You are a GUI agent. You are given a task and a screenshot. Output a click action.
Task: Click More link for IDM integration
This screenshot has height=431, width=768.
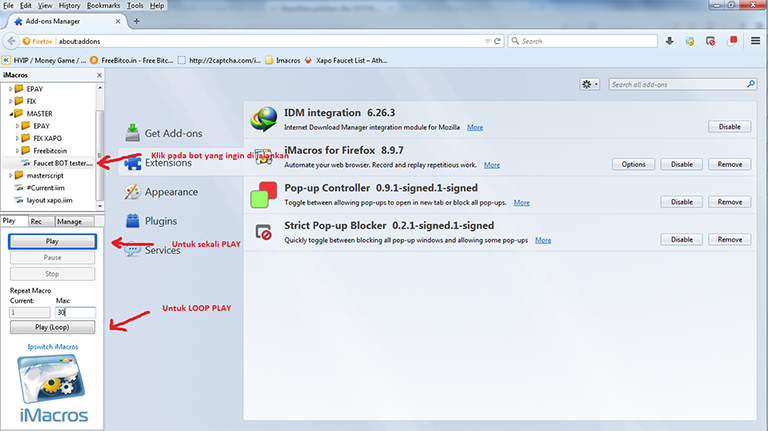(x=475, y=127)
